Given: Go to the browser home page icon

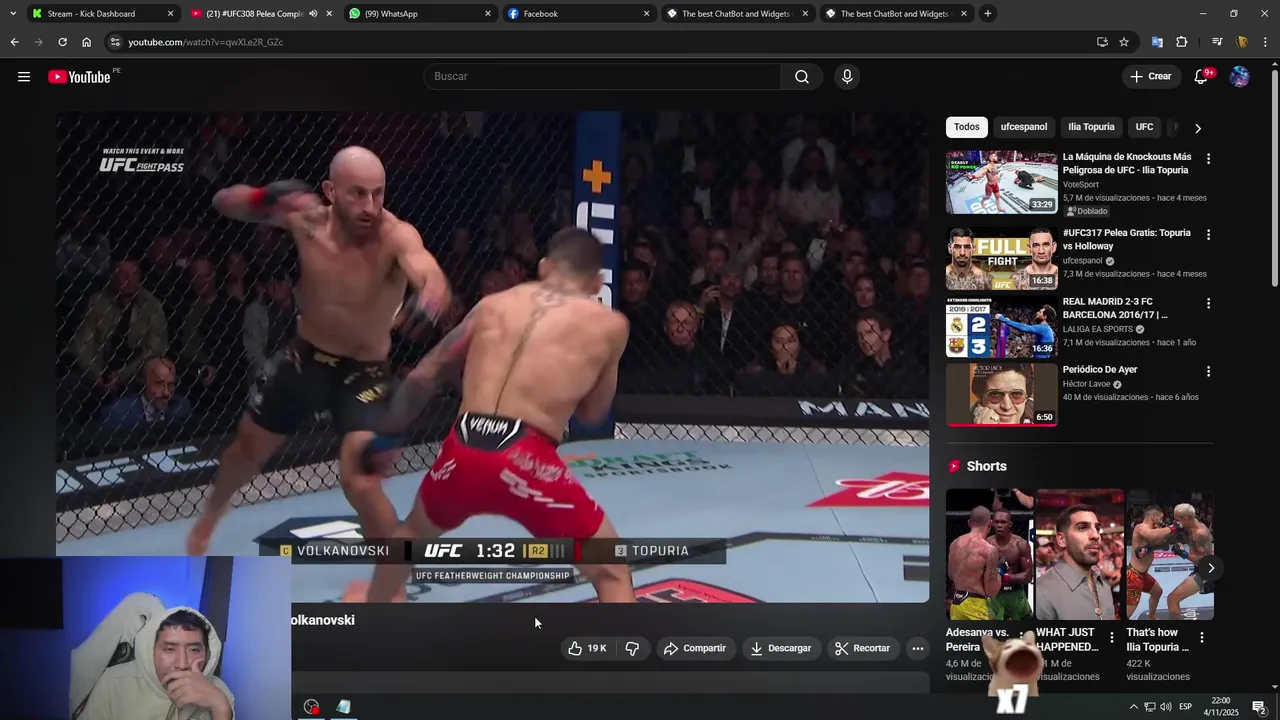Looking at the screenshot, I should pyautogui.click(x=86, y=42).
